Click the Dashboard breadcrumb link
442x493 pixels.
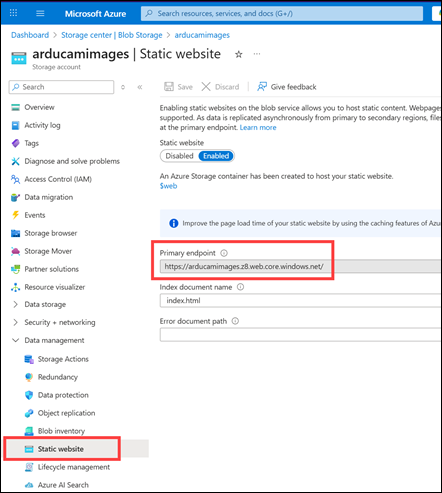[30, 35]
